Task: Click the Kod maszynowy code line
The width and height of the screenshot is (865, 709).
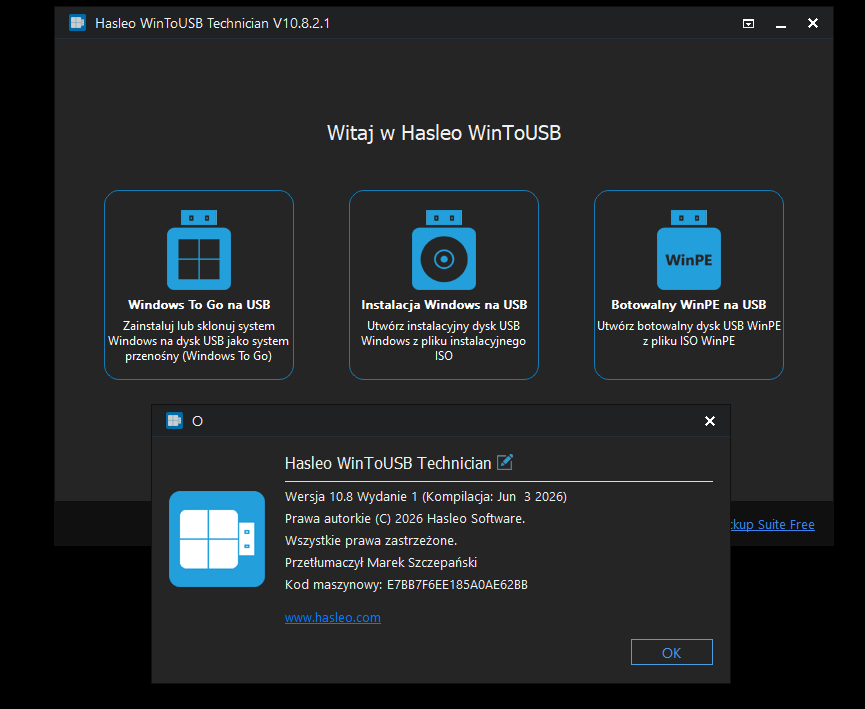Action: click(406, 585)
